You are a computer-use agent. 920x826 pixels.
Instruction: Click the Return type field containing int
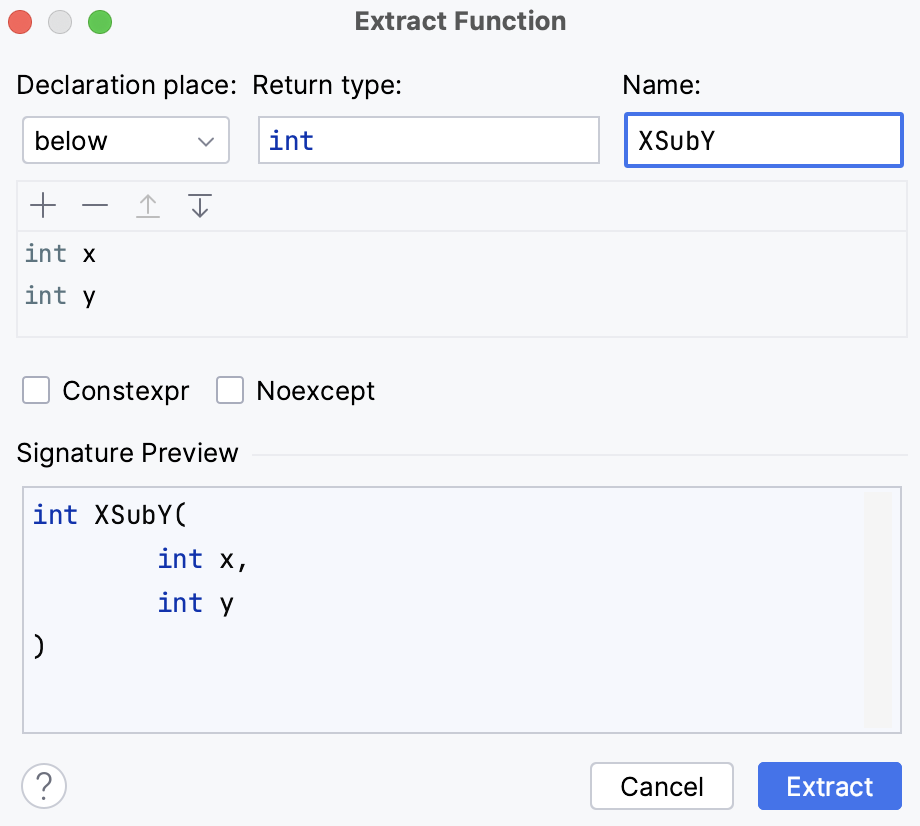[428, 140]
